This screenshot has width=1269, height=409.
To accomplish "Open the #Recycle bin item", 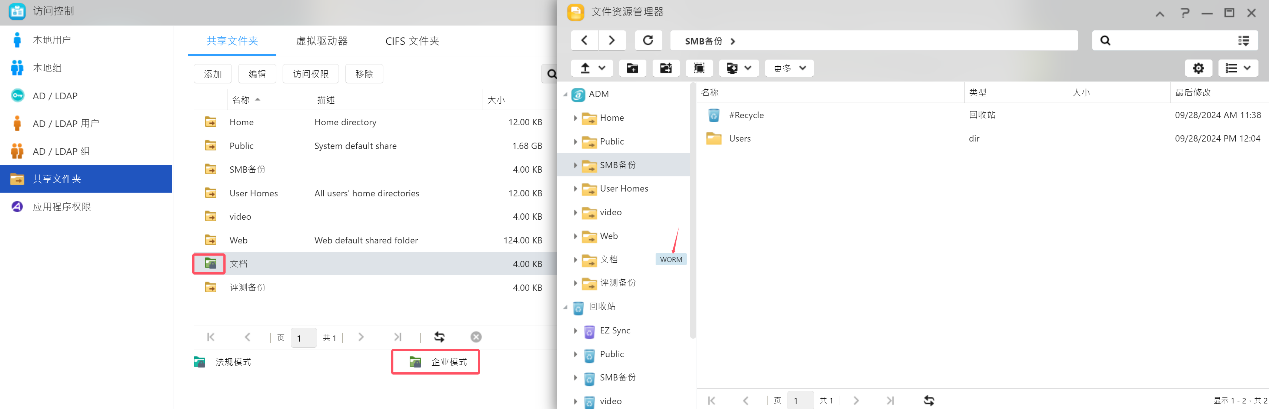I will (746, 115).
